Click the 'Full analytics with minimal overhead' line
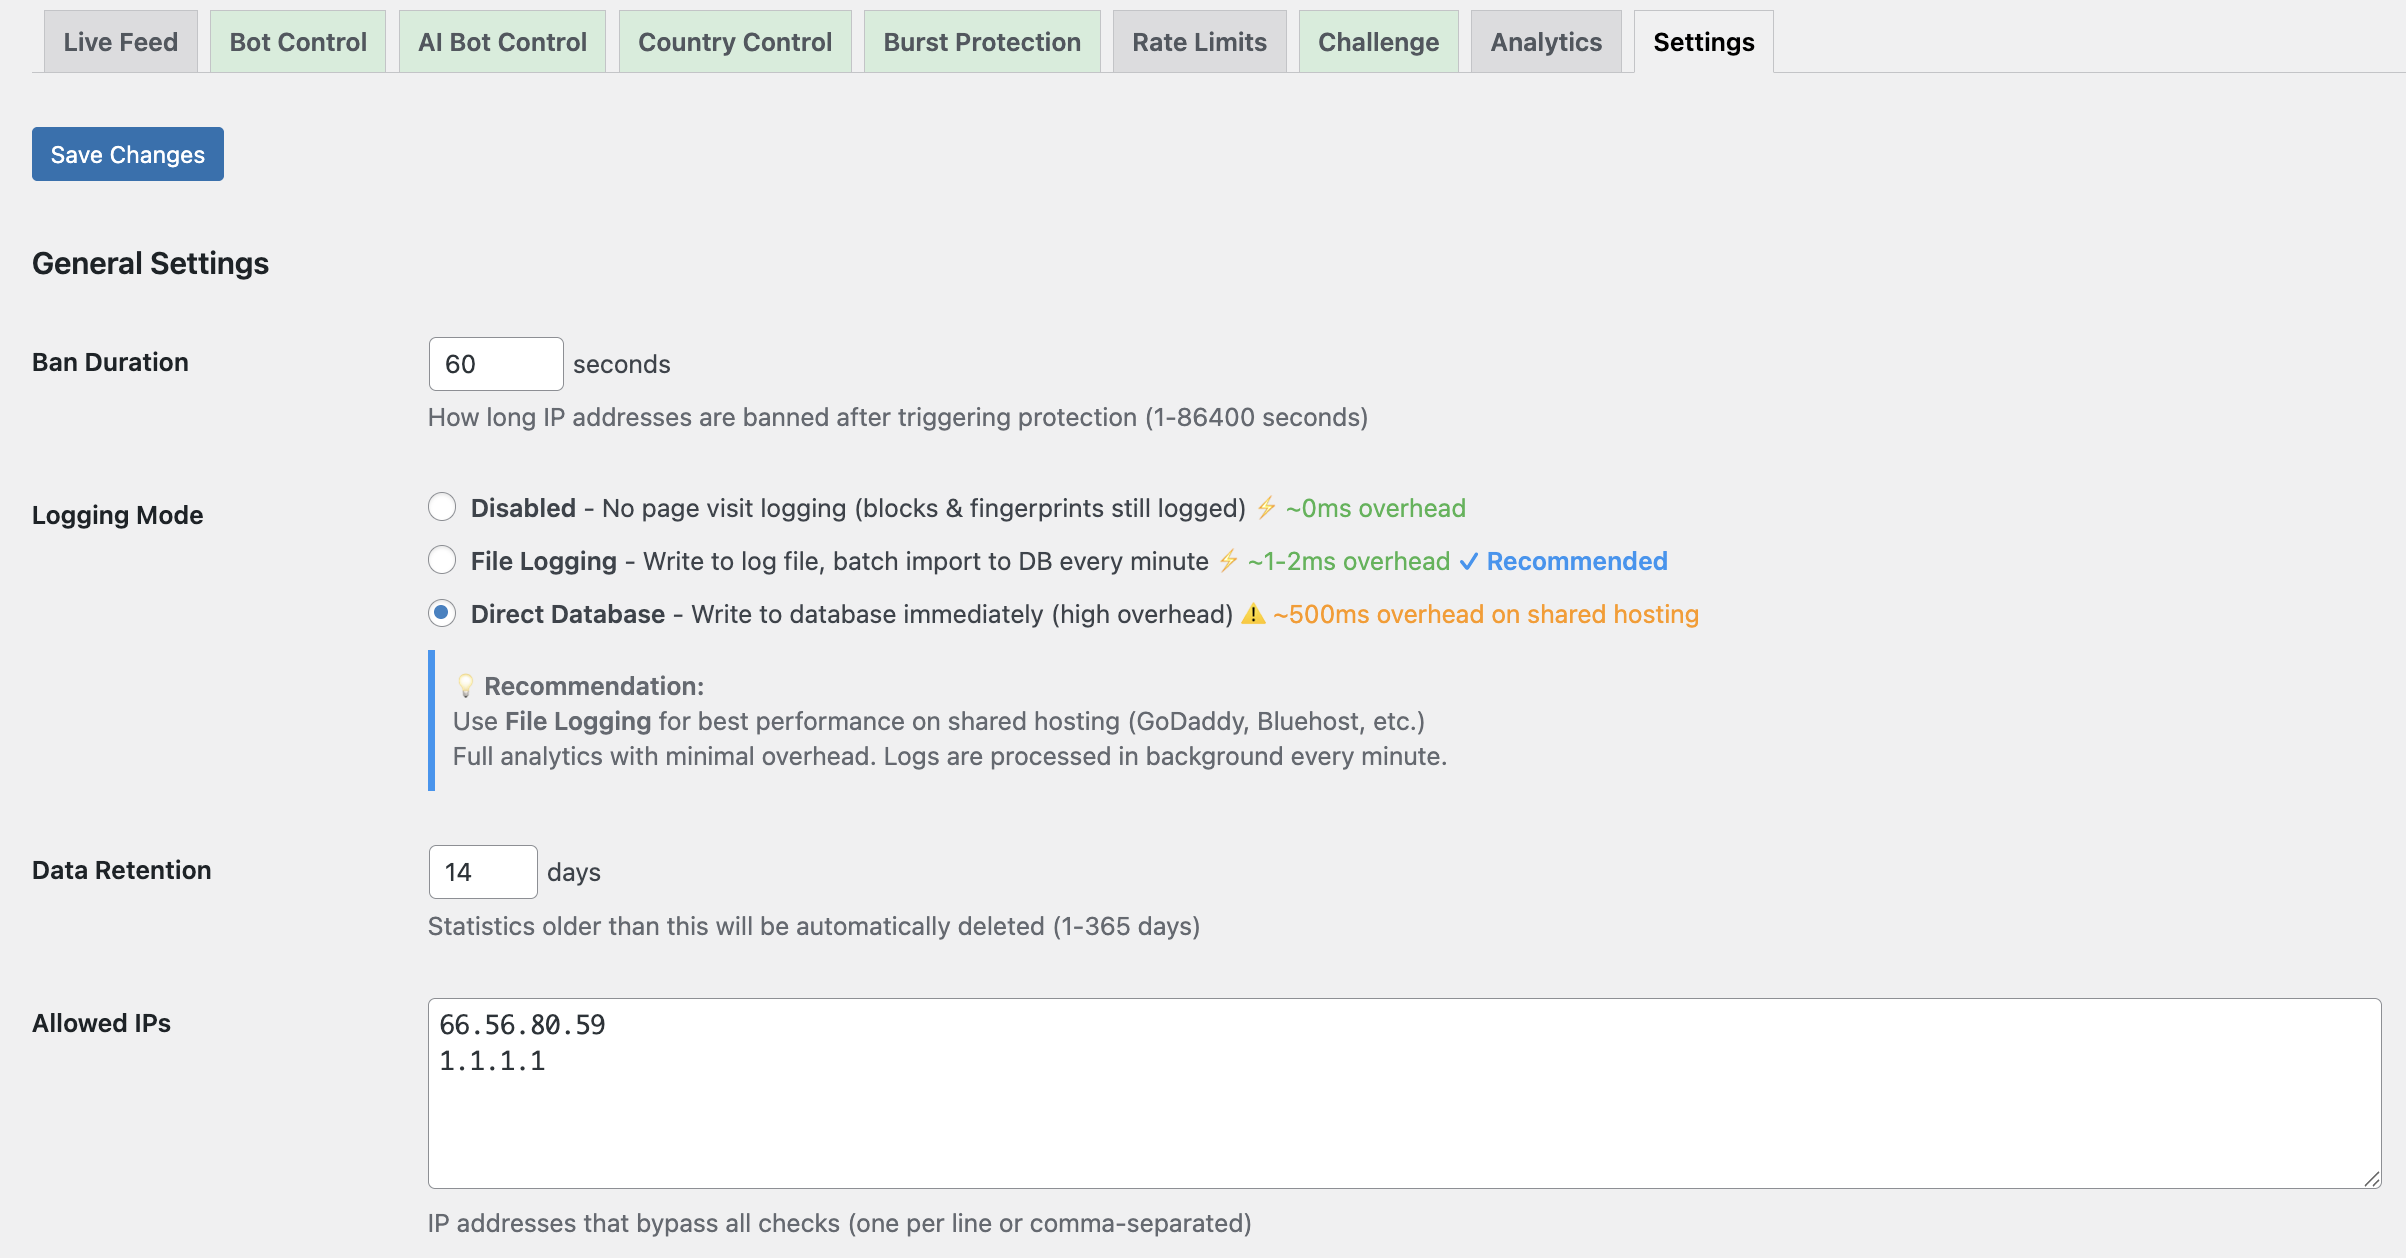Image resolution: width=2406 pixels, height=1258 pixels. click(x=950, y=756)
